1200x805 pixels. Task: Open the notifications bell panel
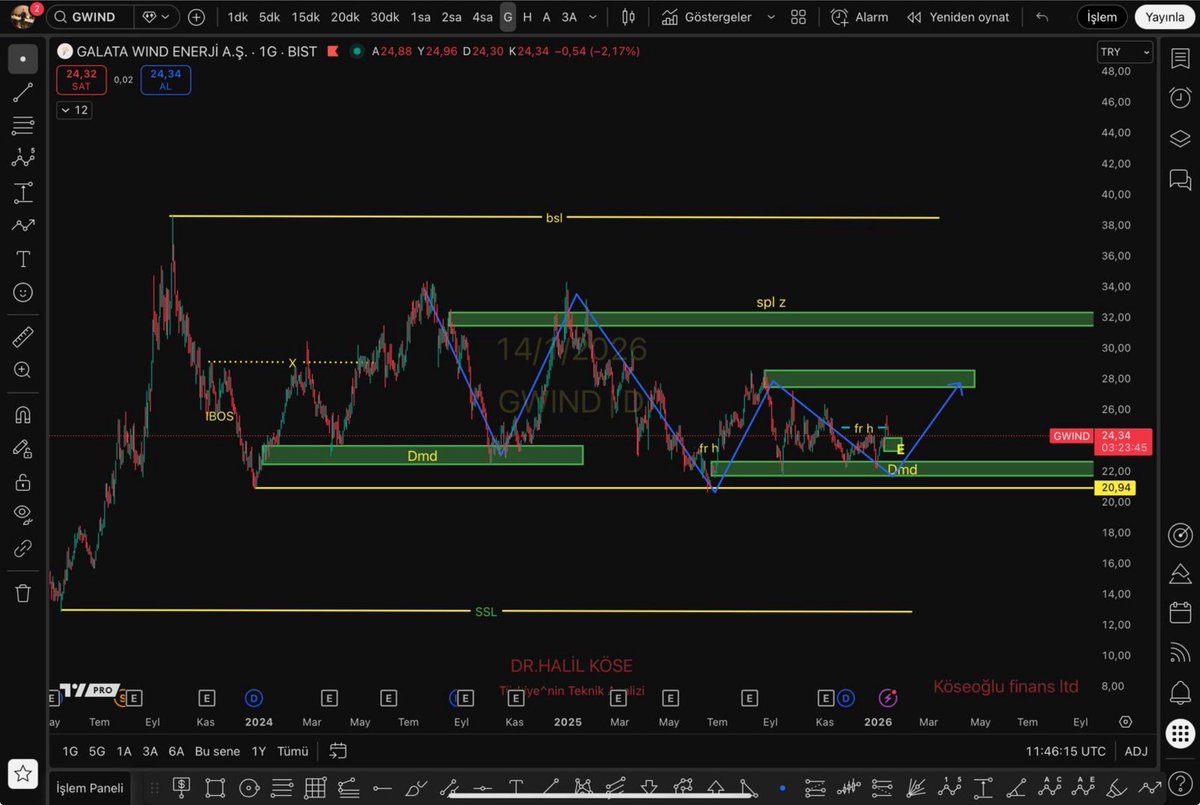pyautogui.click(x=1180, y=692)
